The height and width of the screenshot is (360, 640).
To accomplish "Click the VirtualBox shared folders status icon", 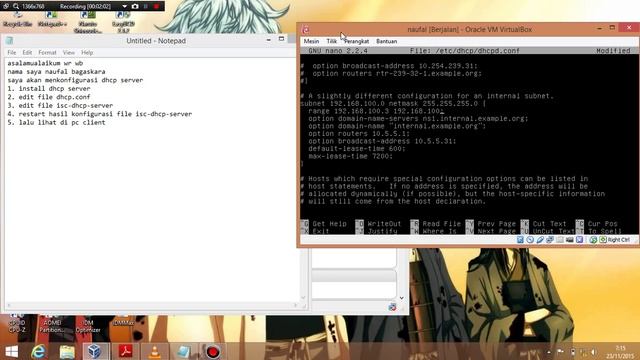I will click(x=560, y=240).
